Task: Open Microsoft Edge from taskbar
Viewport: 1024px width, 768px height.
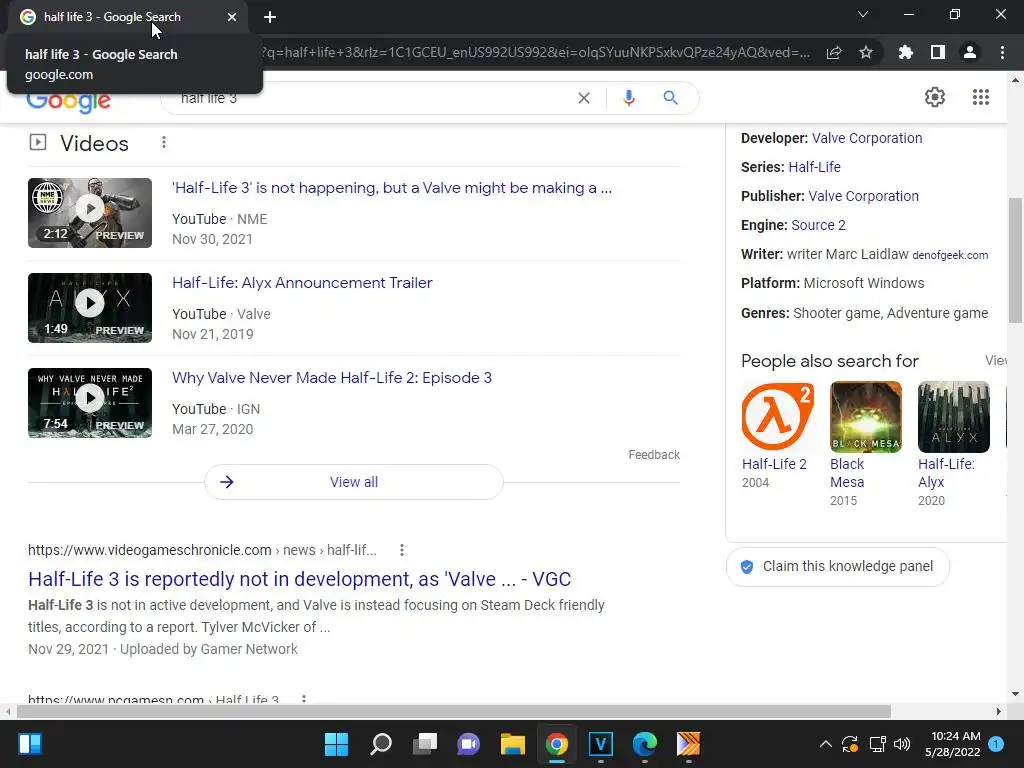Action: click(645, 744)
